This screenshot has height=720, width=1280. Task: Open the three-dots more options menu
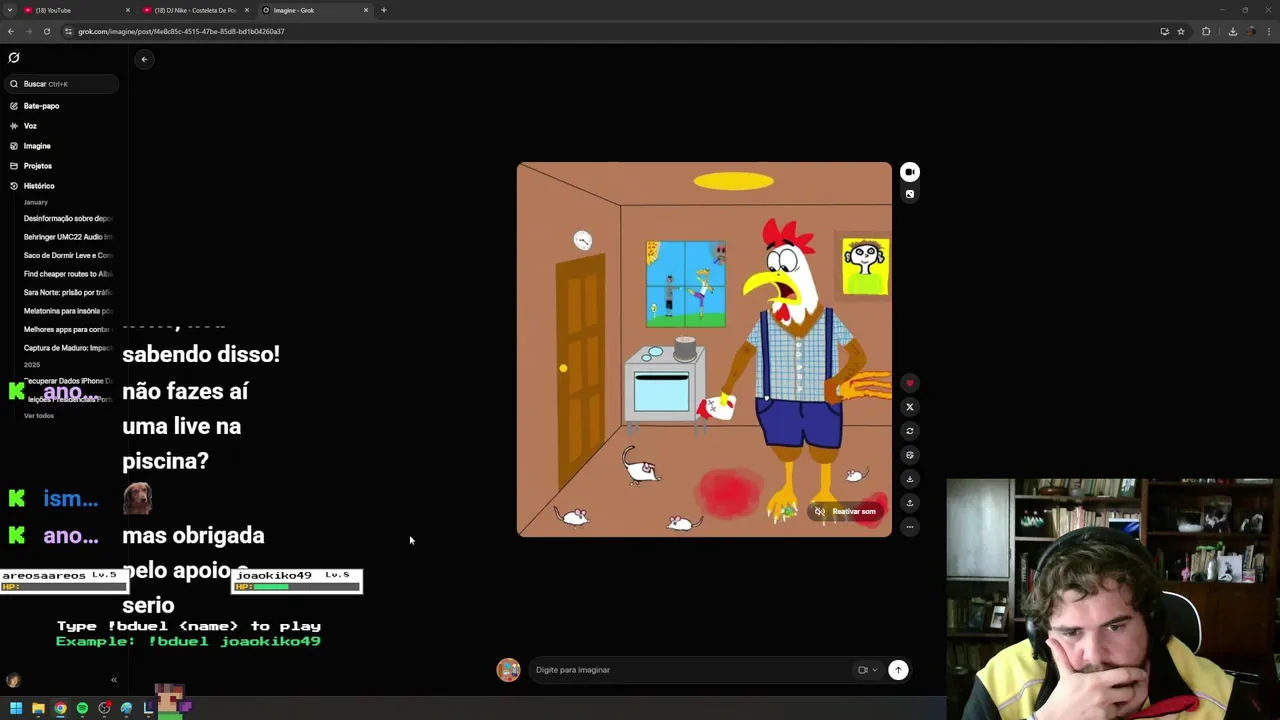tap(909, 526)
